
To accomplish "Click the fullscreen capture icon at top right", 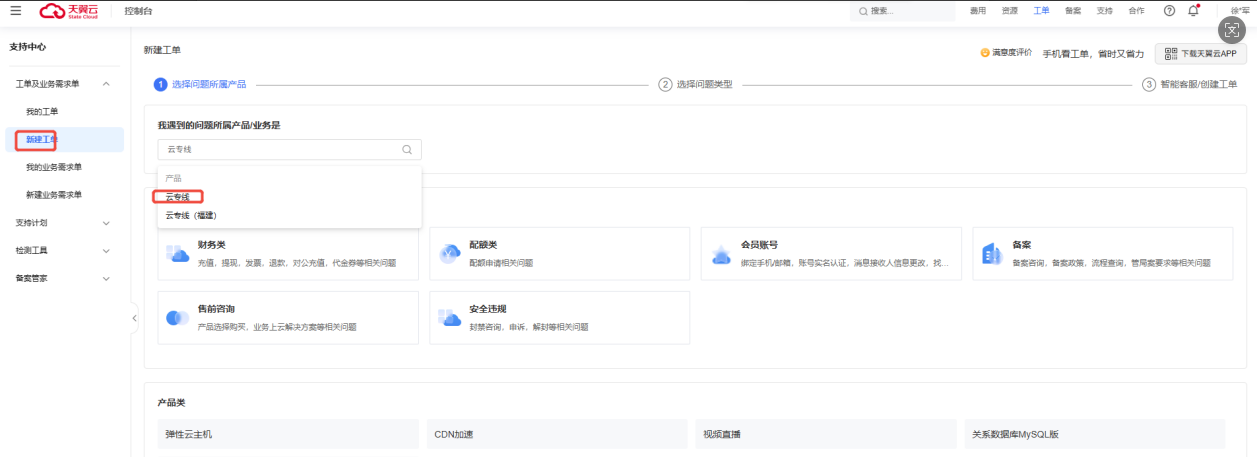I will (1231, 29).
